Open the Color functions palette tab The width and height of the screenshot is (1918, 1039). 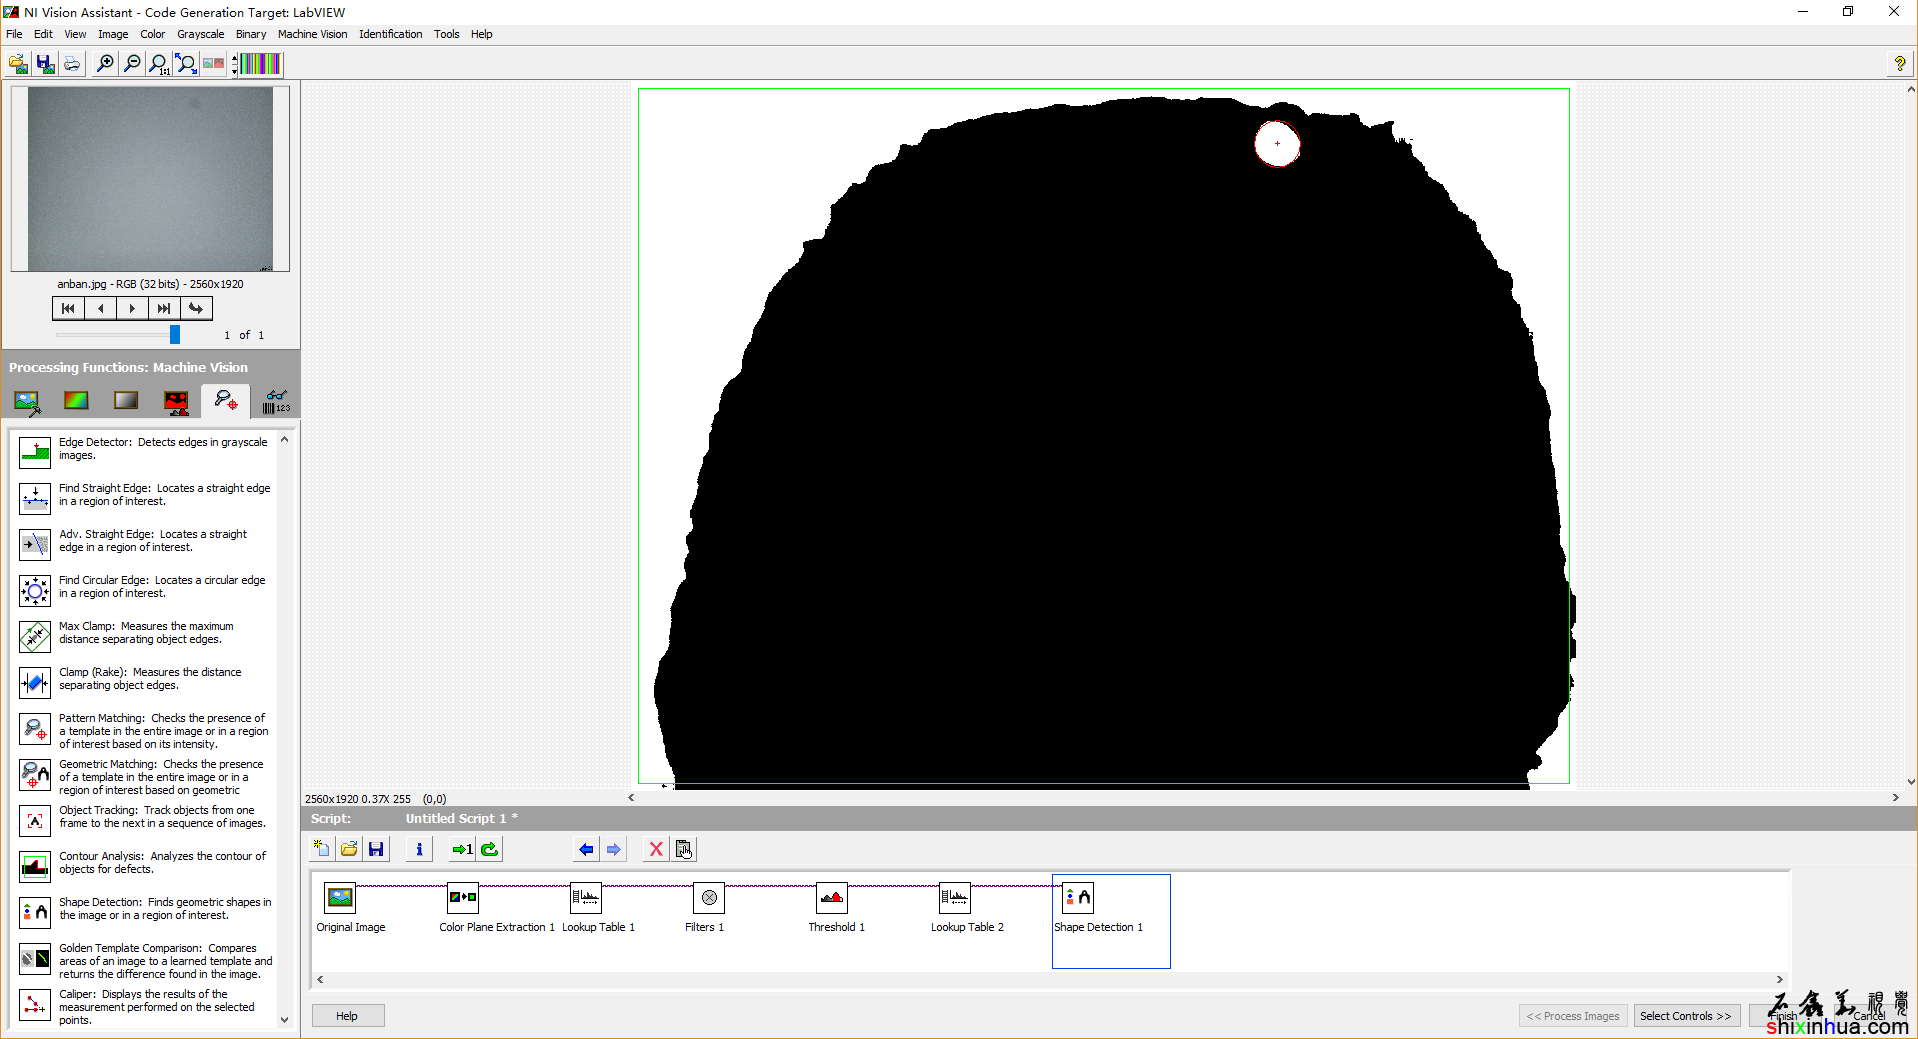[x=76, y=402]
